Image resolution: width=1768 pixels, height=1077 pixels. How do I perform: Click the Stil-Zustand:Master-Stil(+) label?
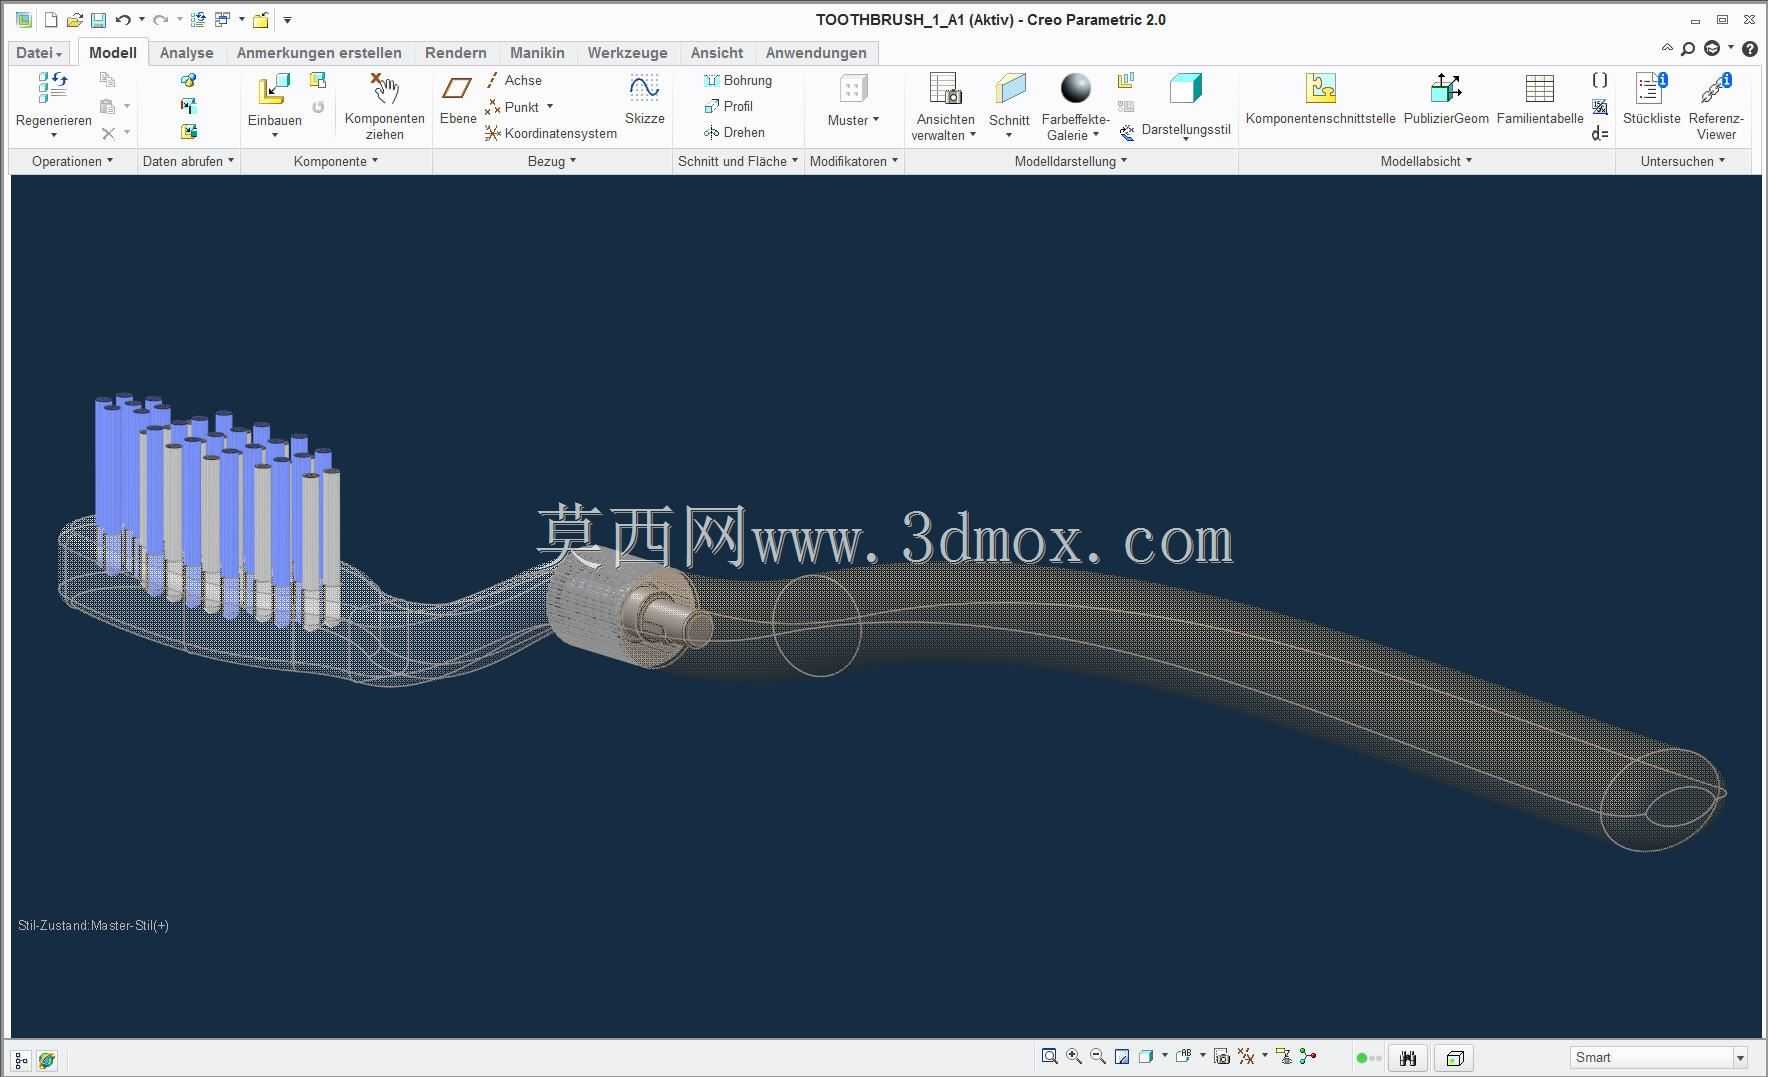pos(93,925)
